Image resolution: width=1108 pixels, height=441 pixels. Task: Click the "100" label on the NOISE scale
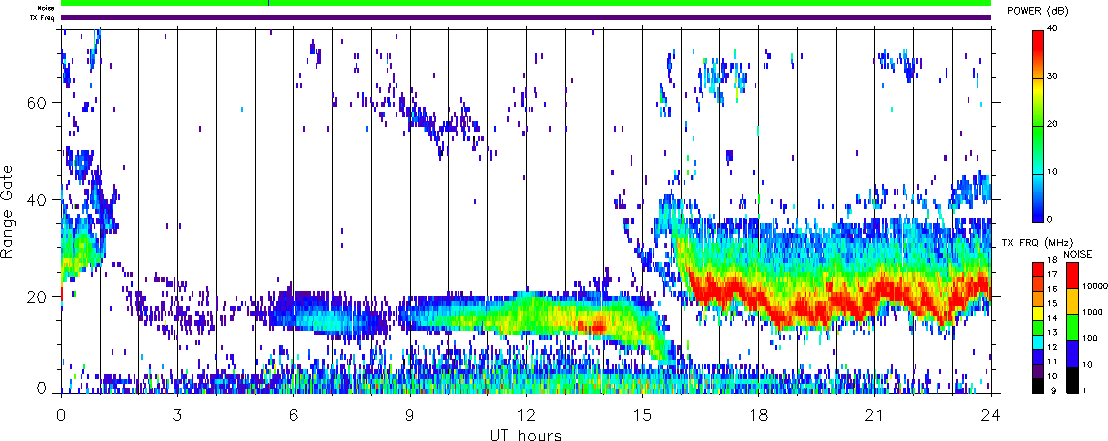coord(1088,341)
